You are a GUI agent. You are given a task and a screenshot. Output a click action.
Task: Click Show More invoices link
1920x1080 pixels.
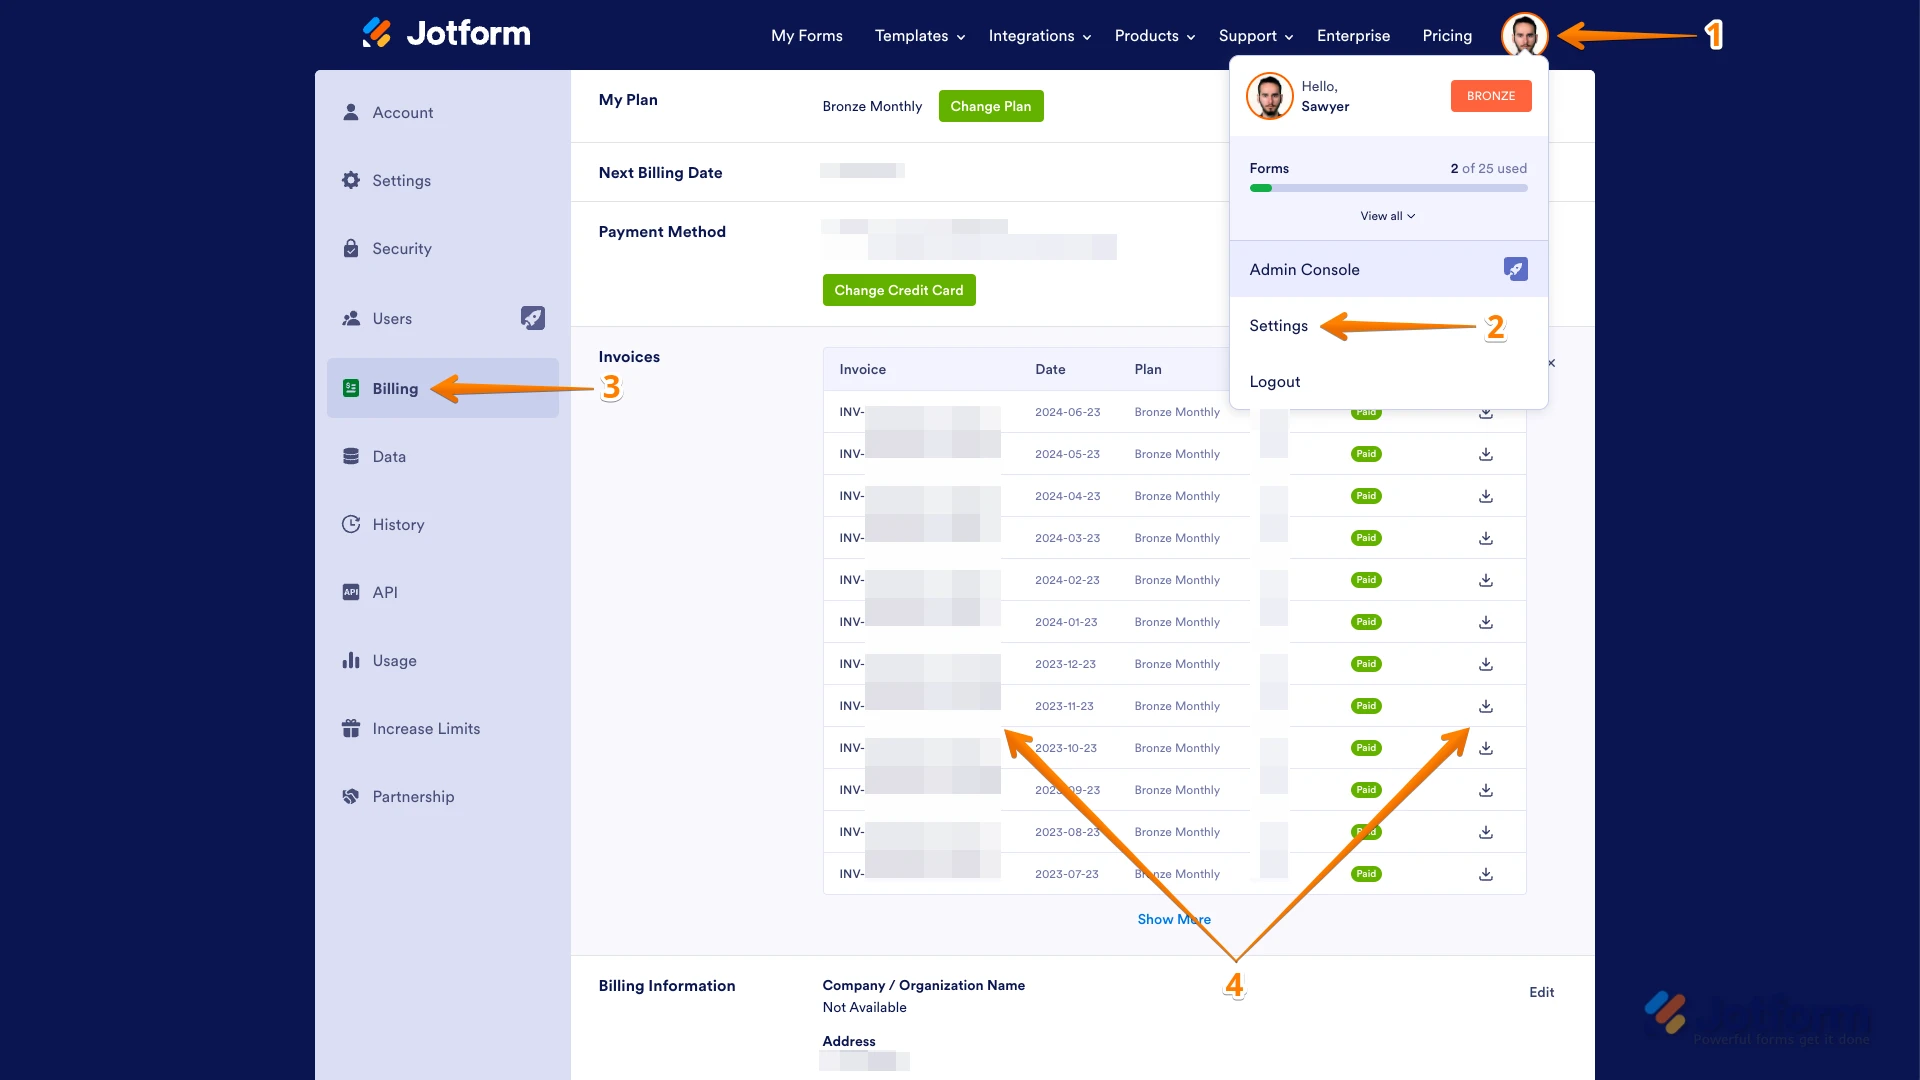(x=1173, y=919)
